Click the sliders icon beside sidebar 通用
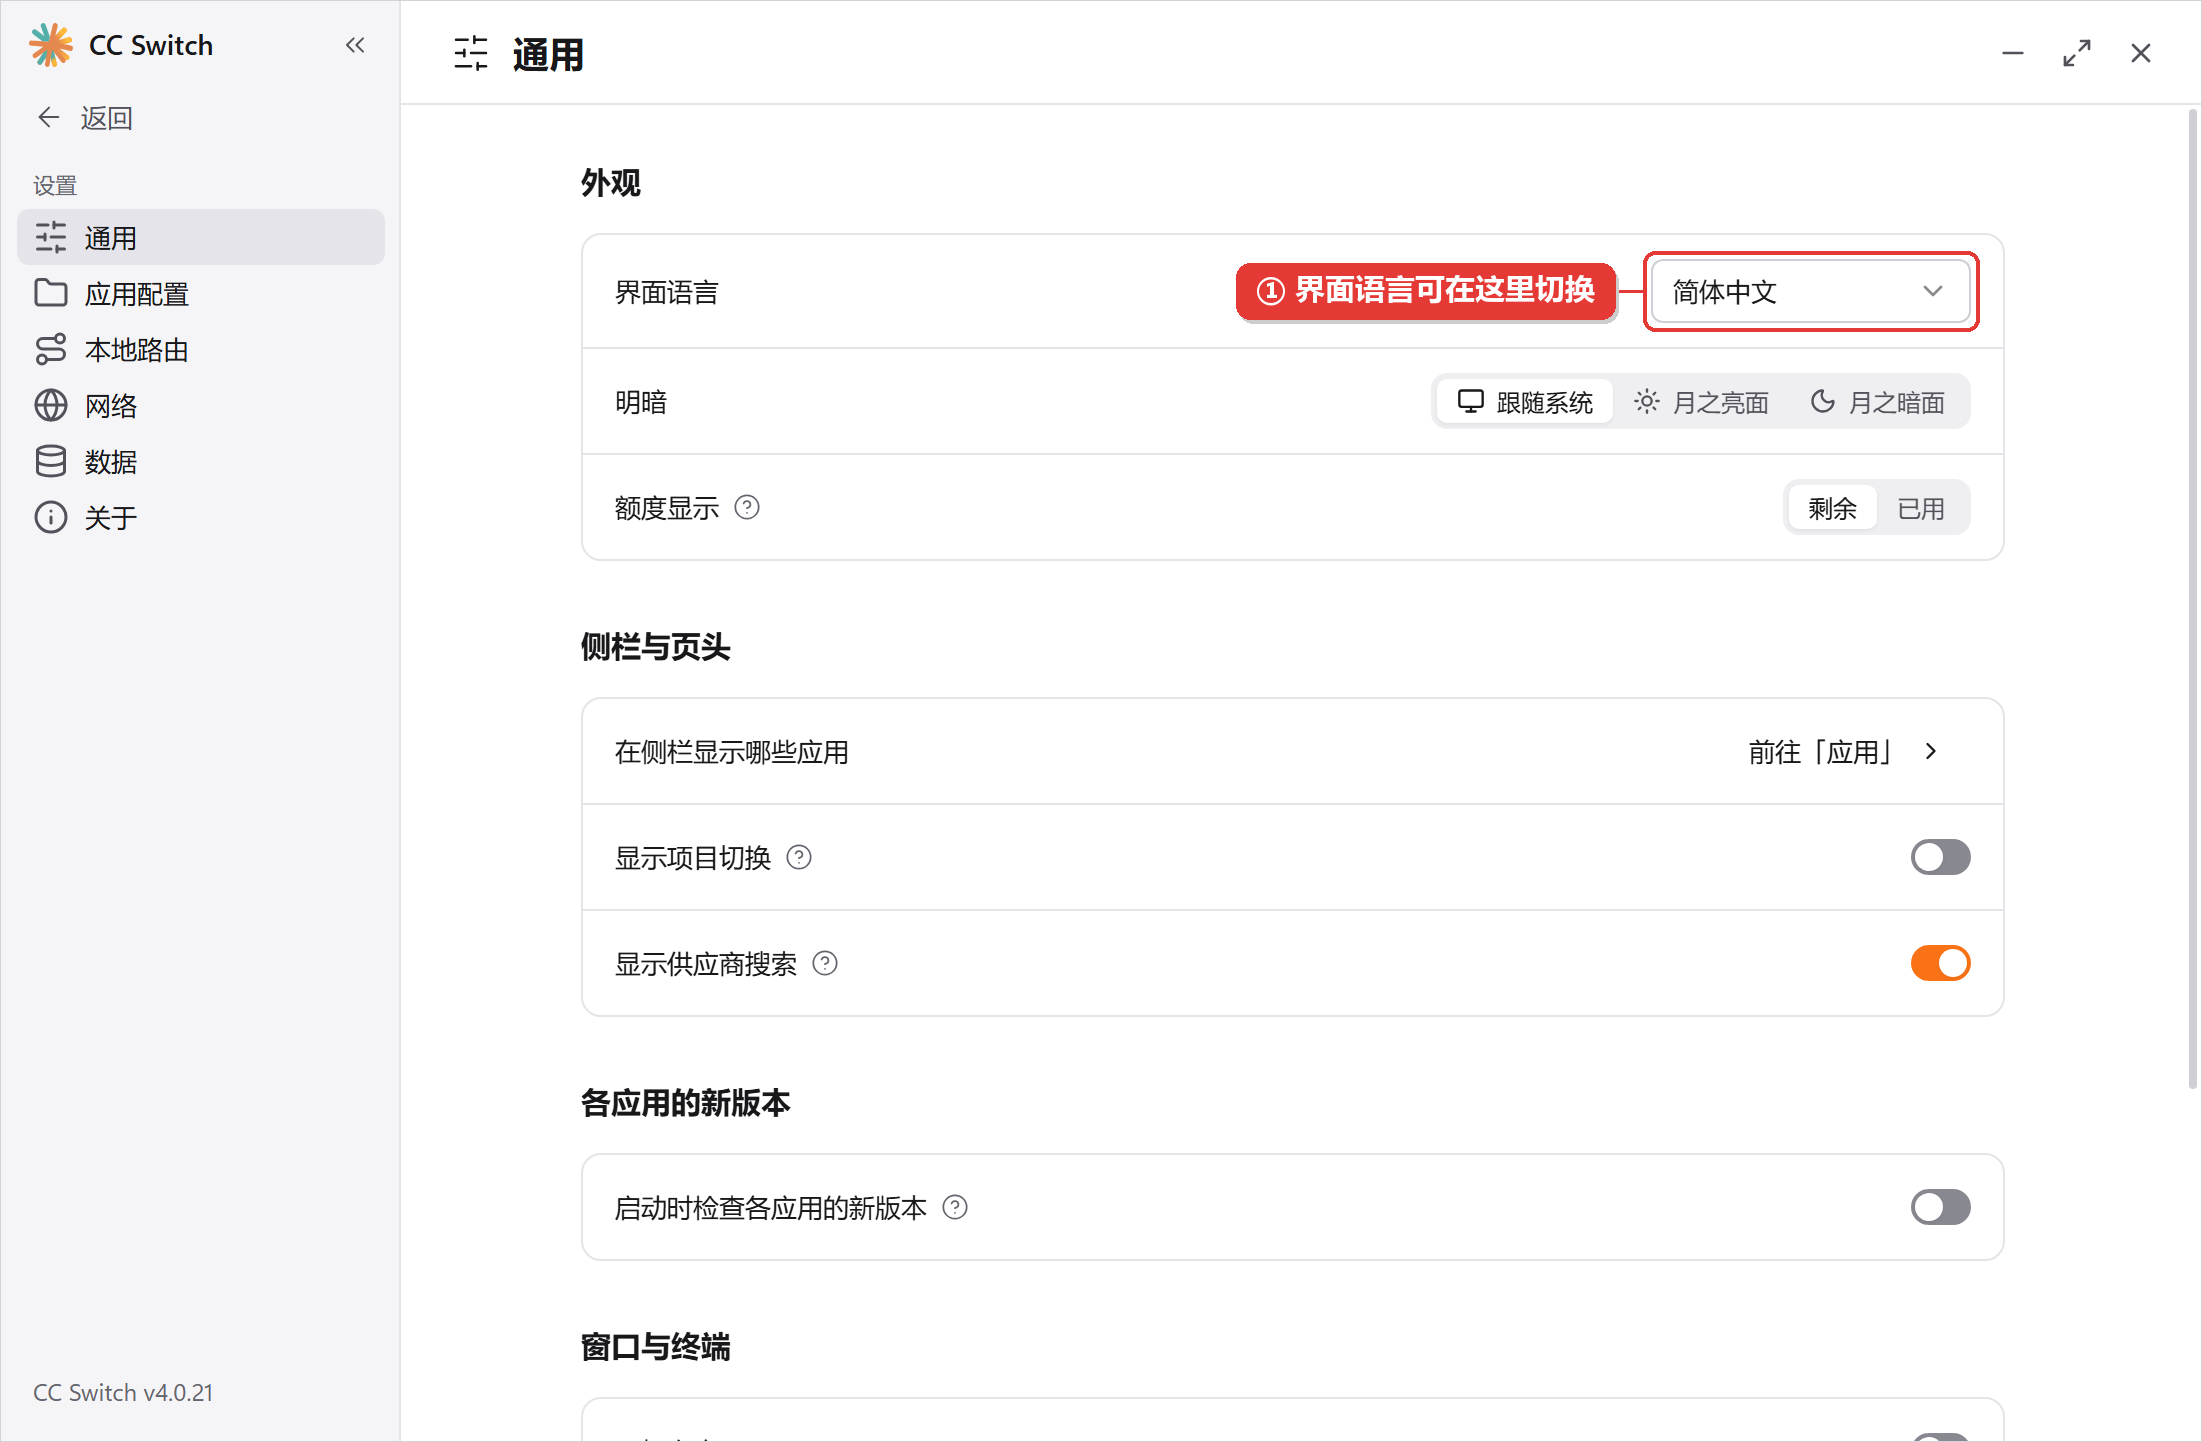The height and width of the screenshot is (1442, 2202). [x=51, y=237]
